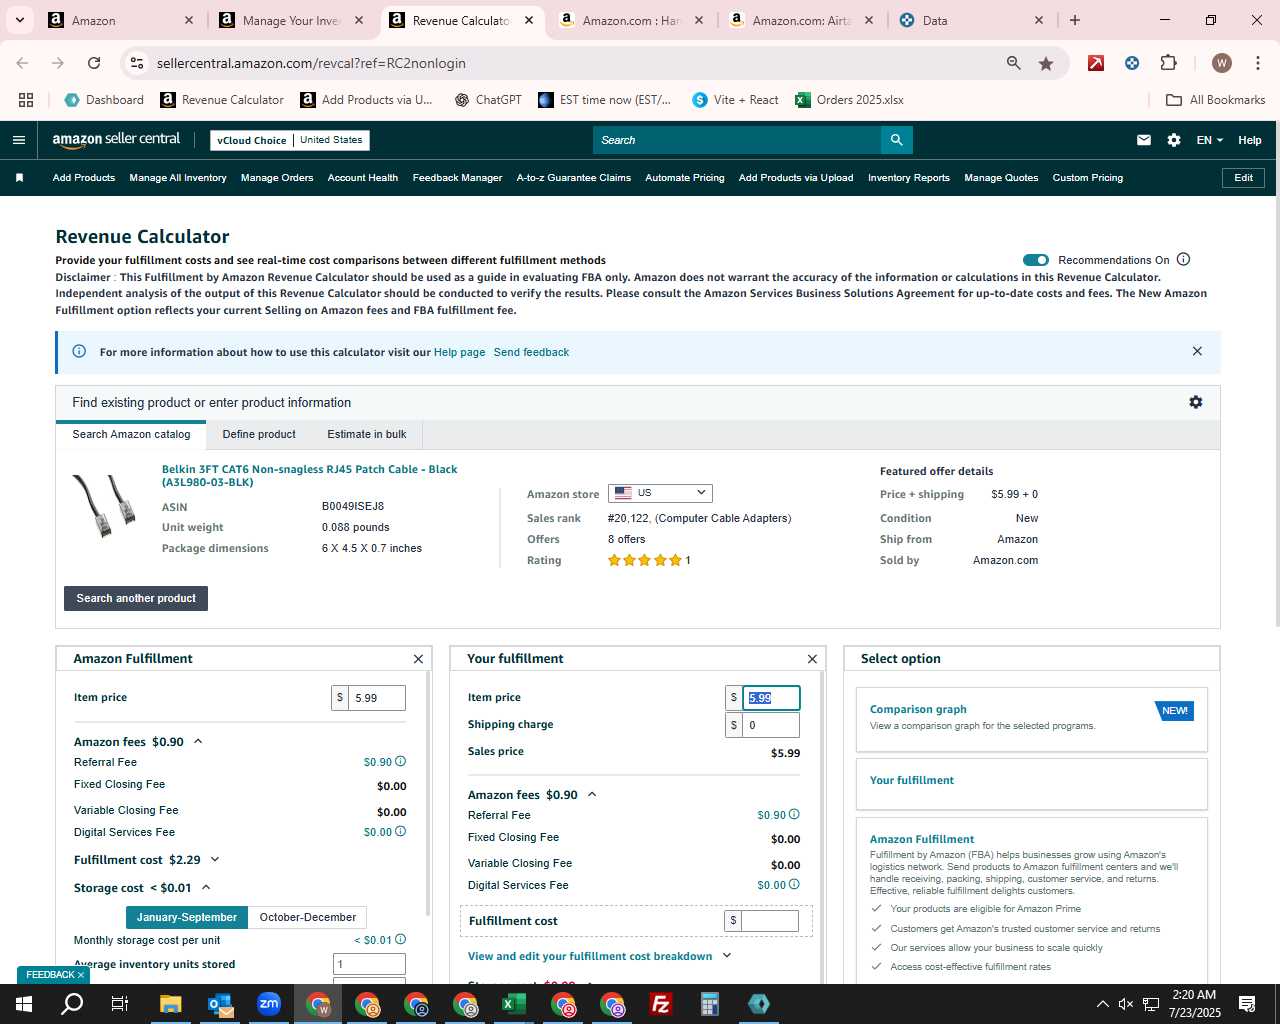Close the Your fulfillment panel

pos(812,659)
